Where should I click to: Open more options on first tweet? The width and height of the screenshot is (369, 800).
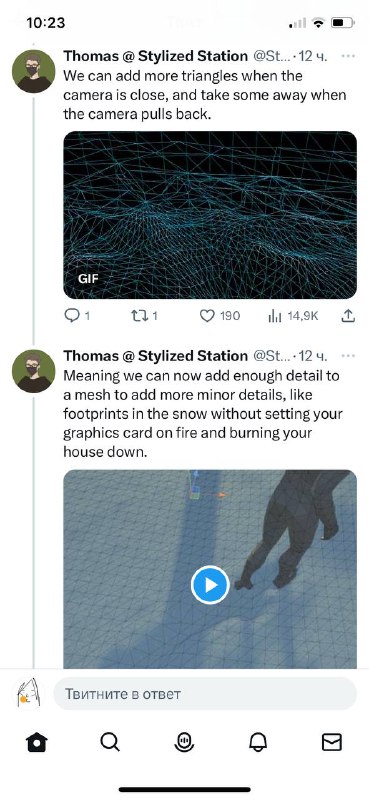coord(348,56)
